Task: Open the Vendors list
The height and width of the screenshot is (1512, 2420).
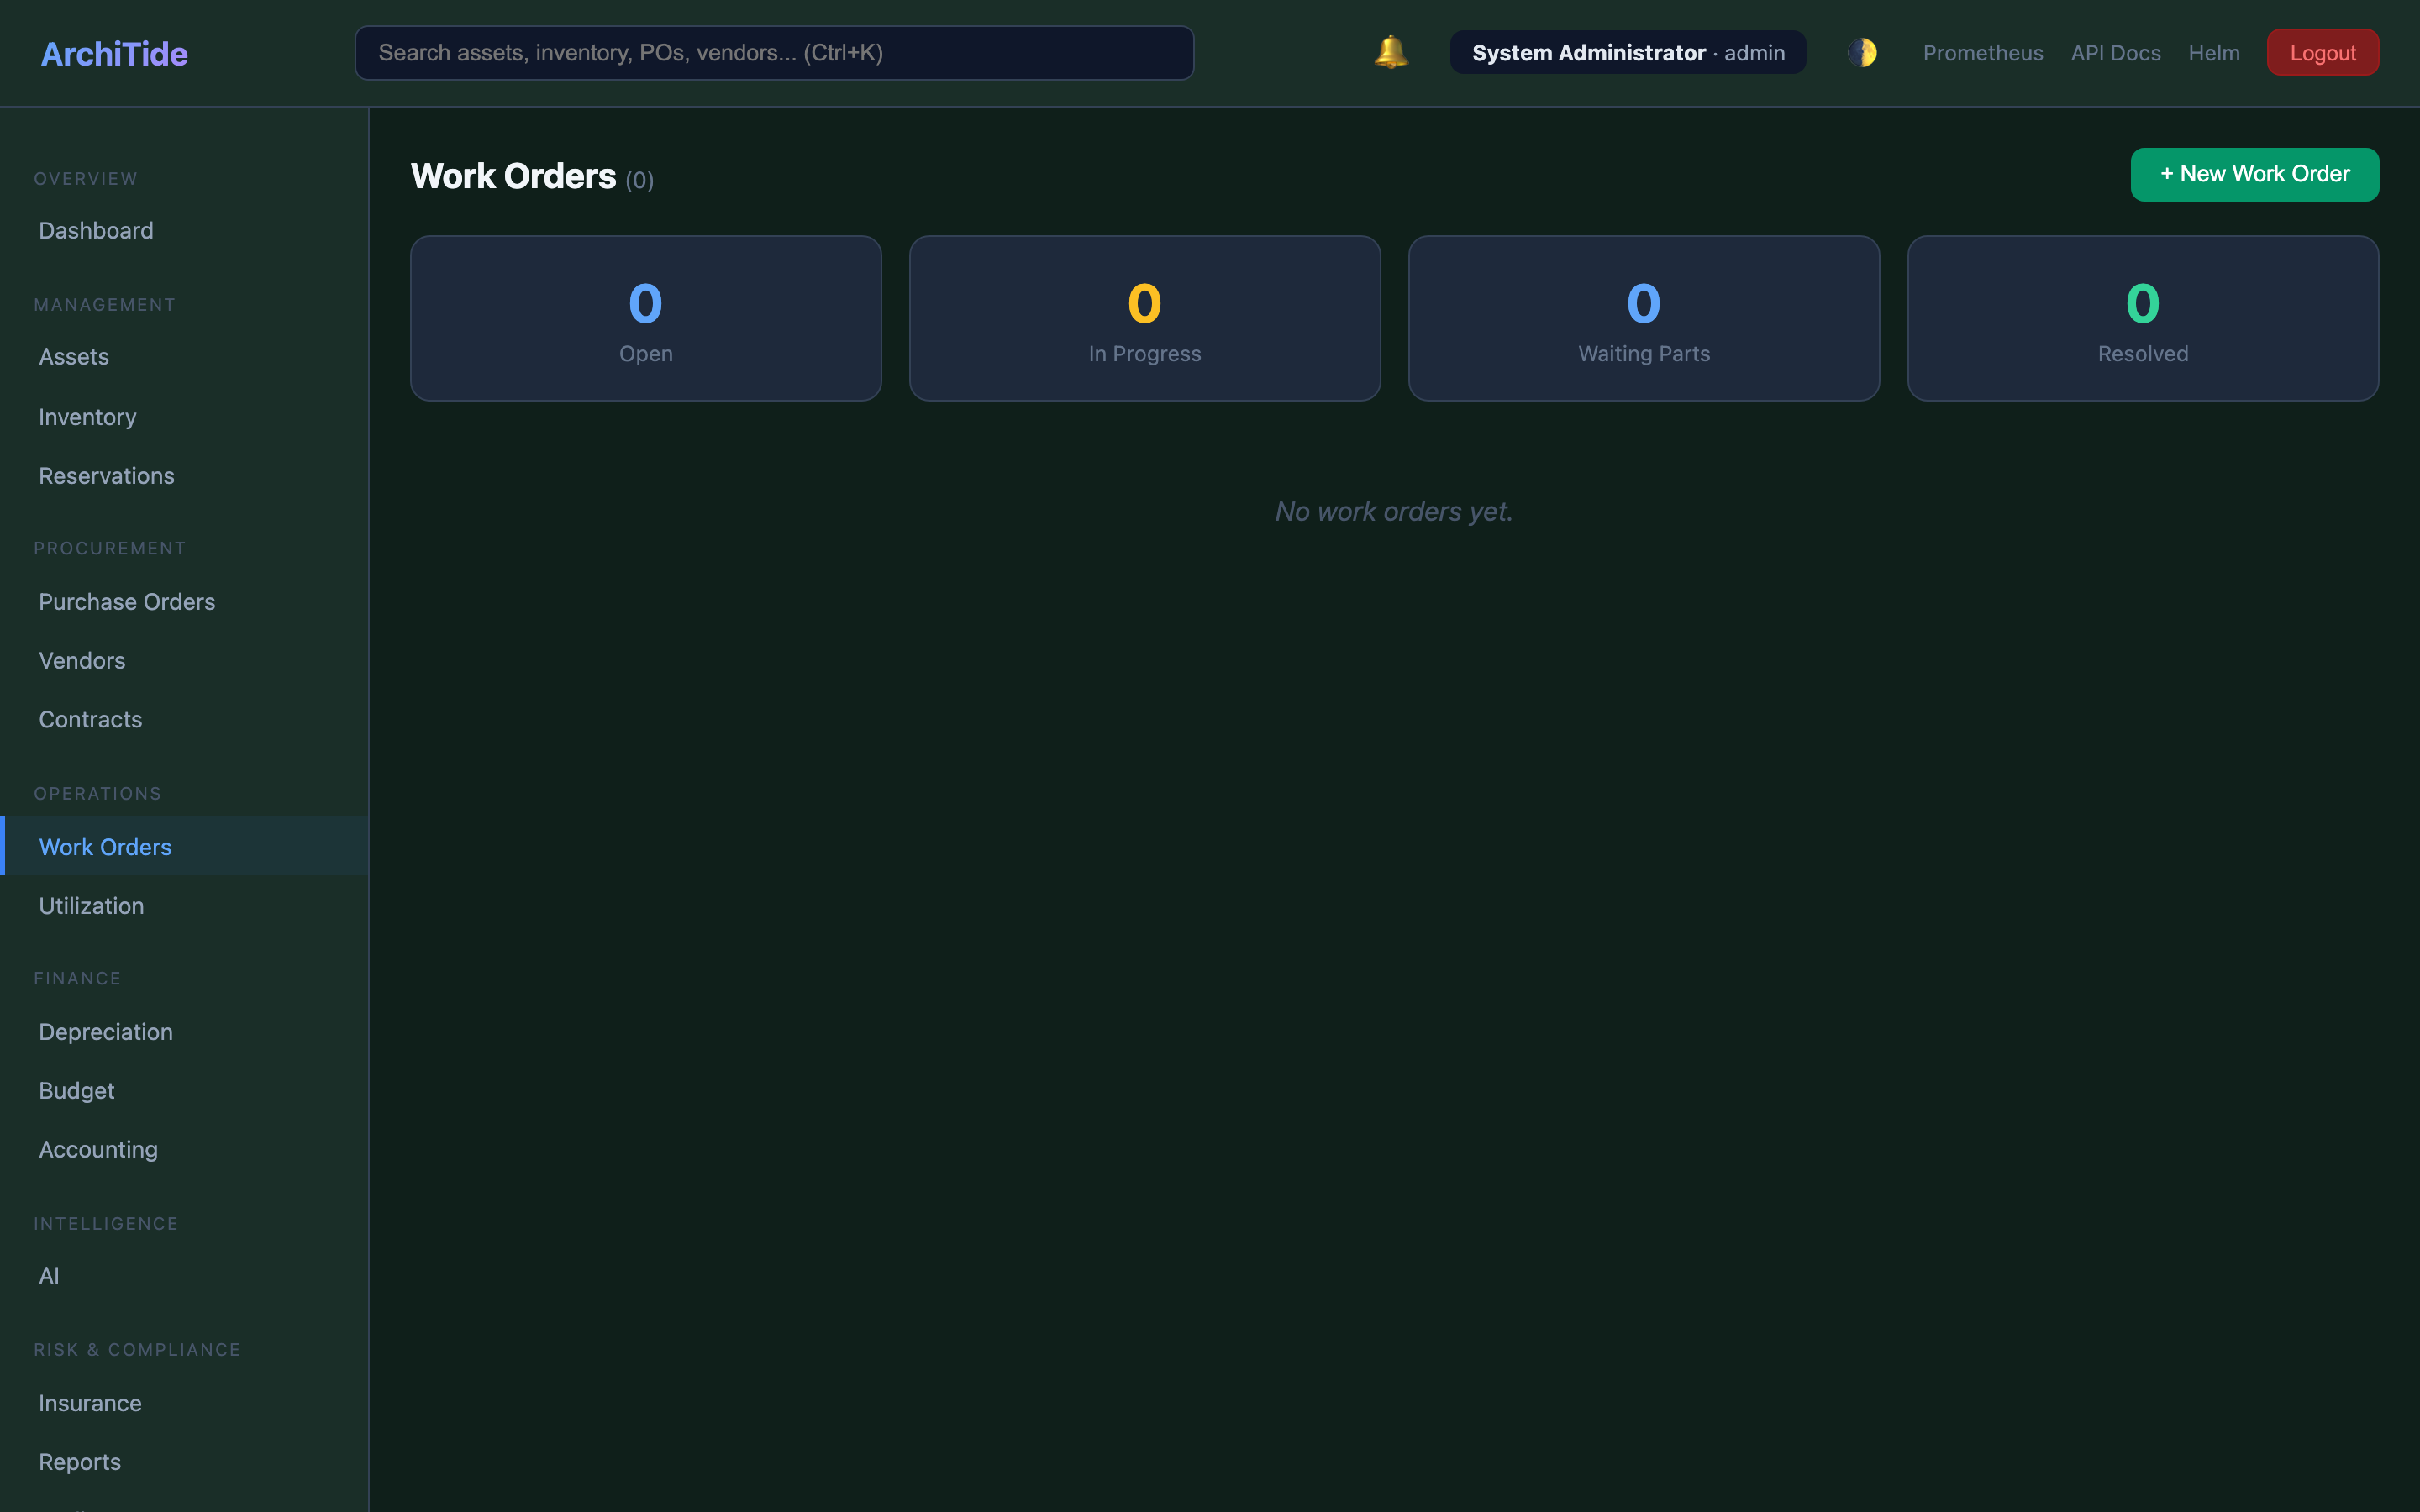Action: (82, 660)
